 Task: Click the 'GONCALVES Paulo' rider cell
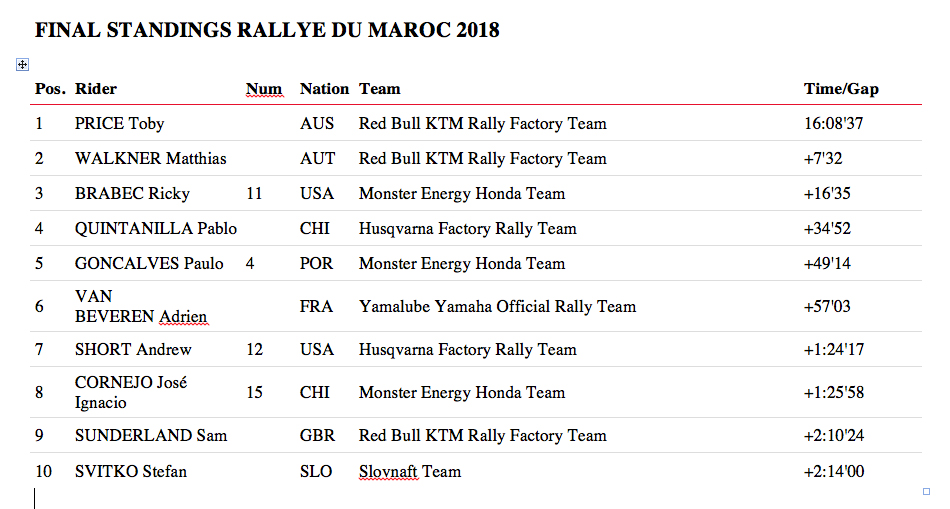tap(149, 264)
